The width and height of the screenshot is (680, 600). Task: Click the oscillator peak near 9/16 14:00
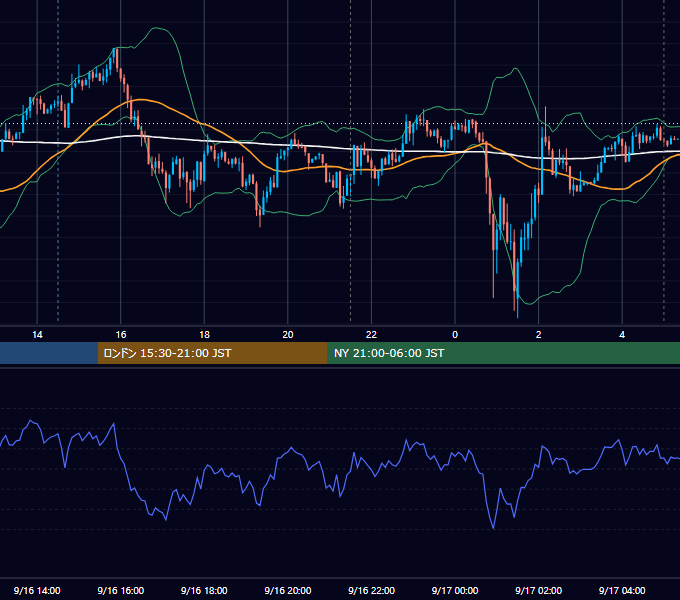[30, 421]
